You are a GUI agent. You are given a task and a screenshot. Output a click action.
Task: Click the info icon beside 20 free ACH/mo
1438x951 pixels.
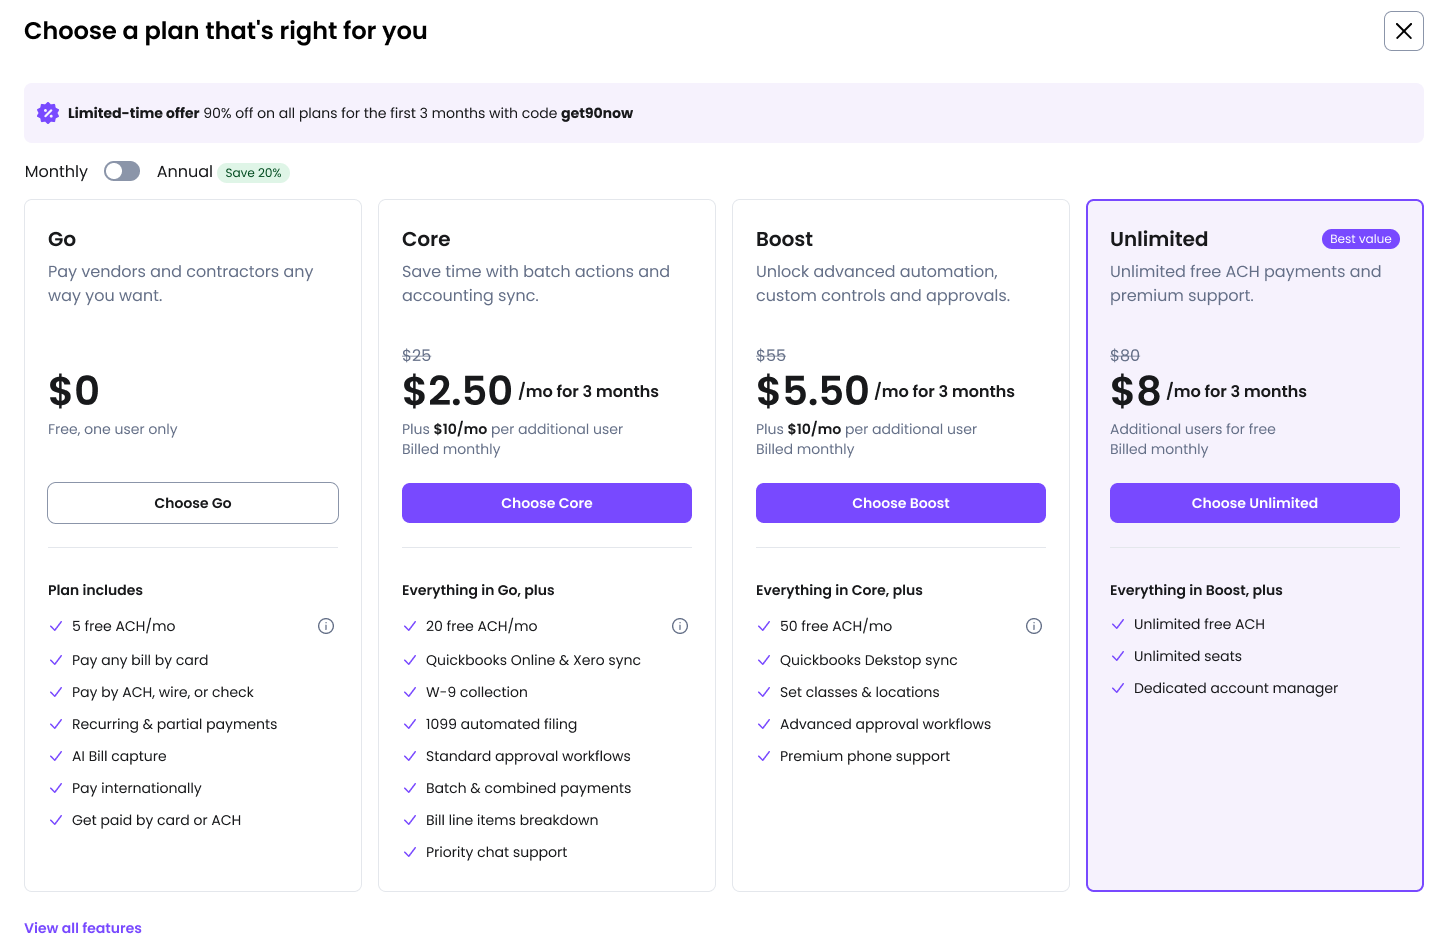(680, 625)
